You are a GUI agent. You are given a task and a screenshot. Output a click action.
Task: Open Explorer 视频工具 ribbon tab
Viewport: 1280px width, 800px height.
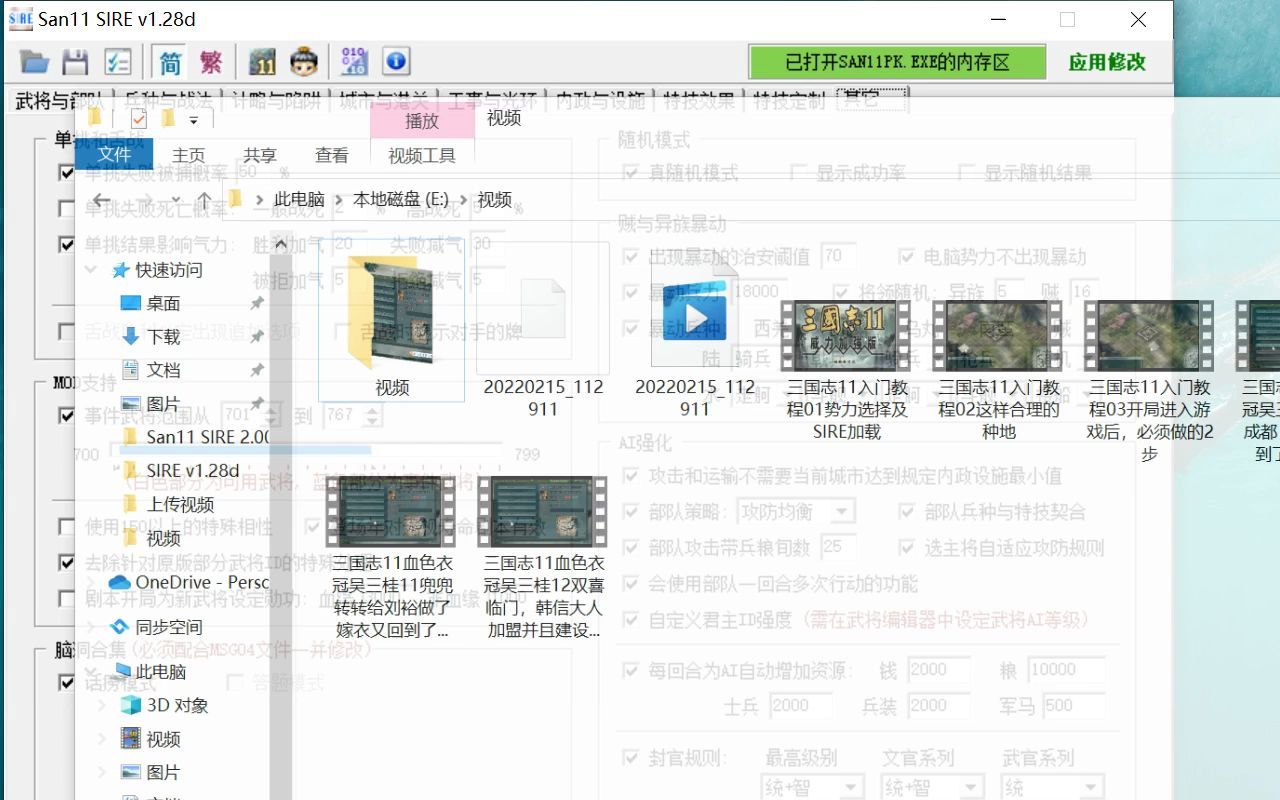(x=422, y=155)
